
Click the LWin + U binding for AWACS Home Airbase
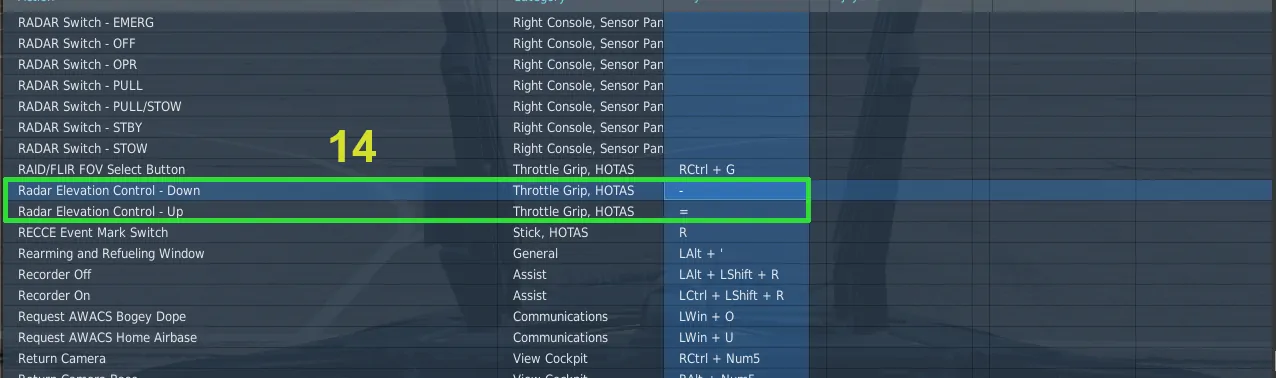tap(736, 337)
